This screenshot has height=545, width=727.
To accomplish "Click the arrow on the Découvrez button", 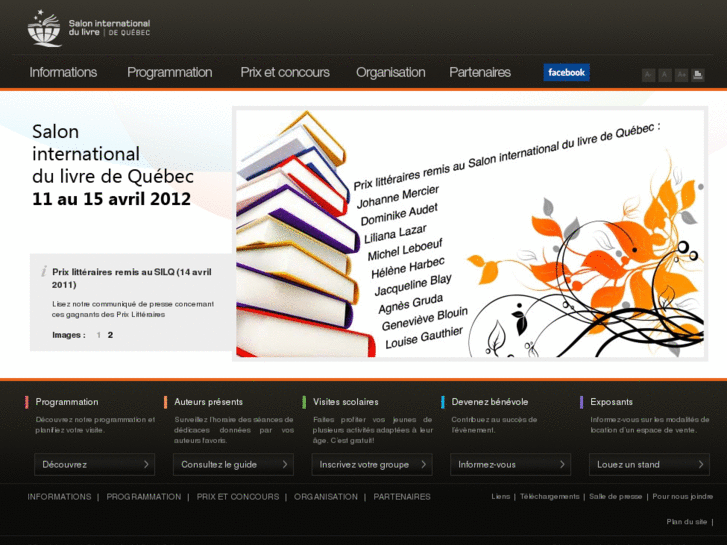I will pyautogui.click(x=146, y=464).
